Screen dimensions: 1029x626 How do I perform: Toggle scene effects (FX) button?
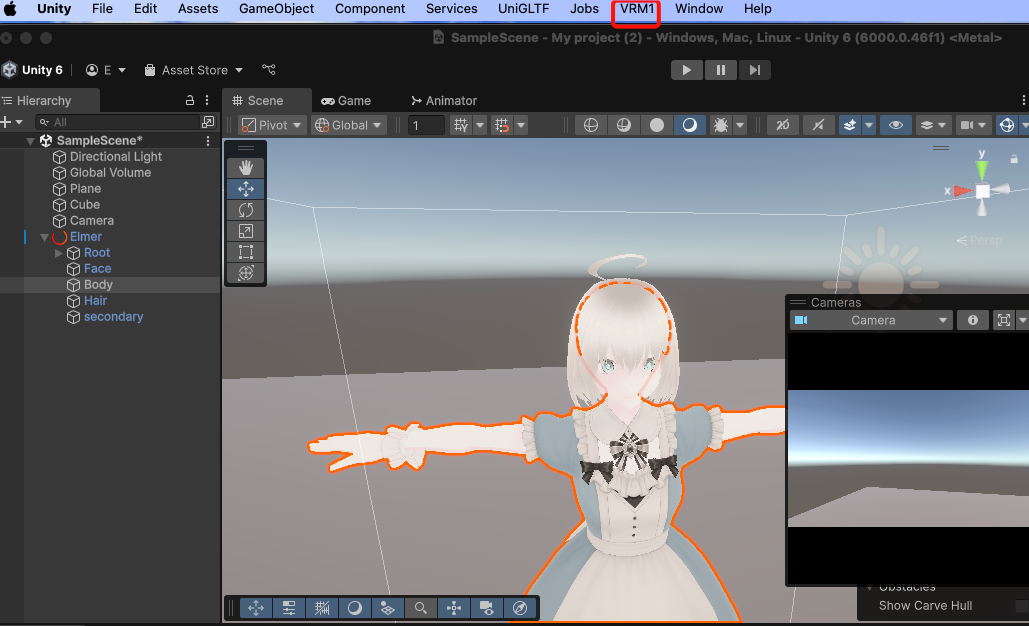point(849,125)
